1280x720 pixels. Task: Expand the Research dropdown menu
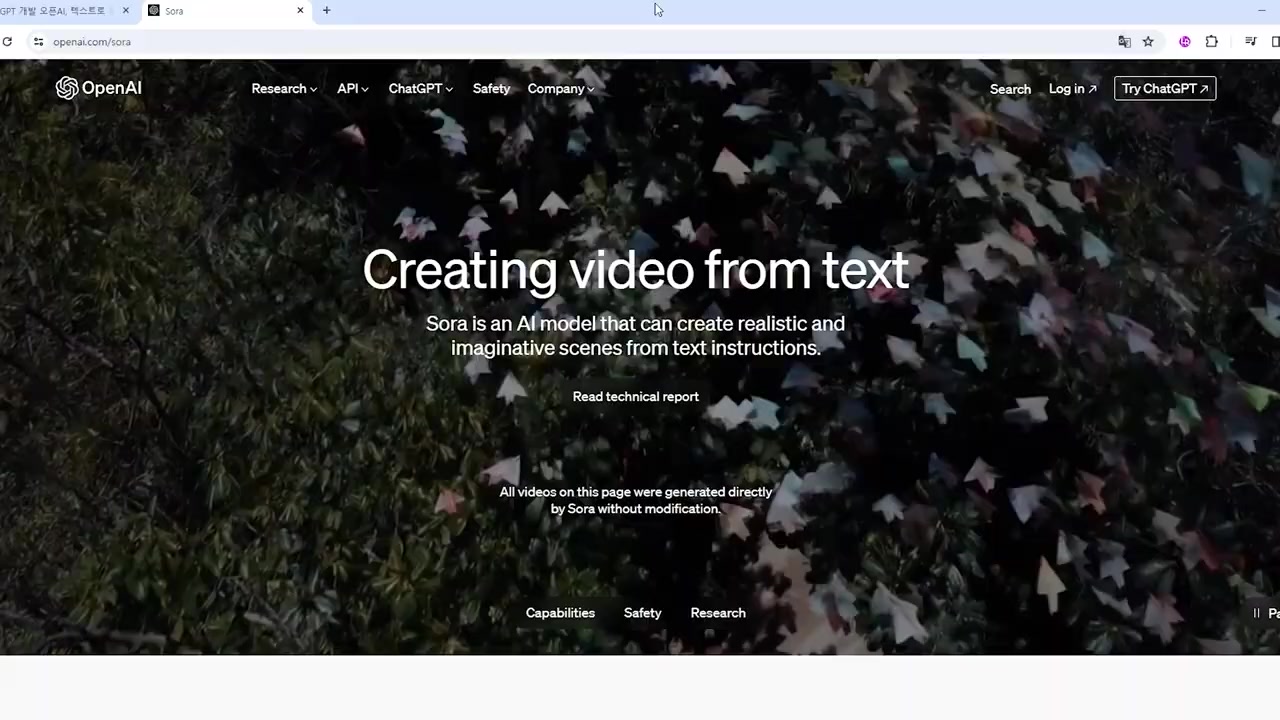284,88
